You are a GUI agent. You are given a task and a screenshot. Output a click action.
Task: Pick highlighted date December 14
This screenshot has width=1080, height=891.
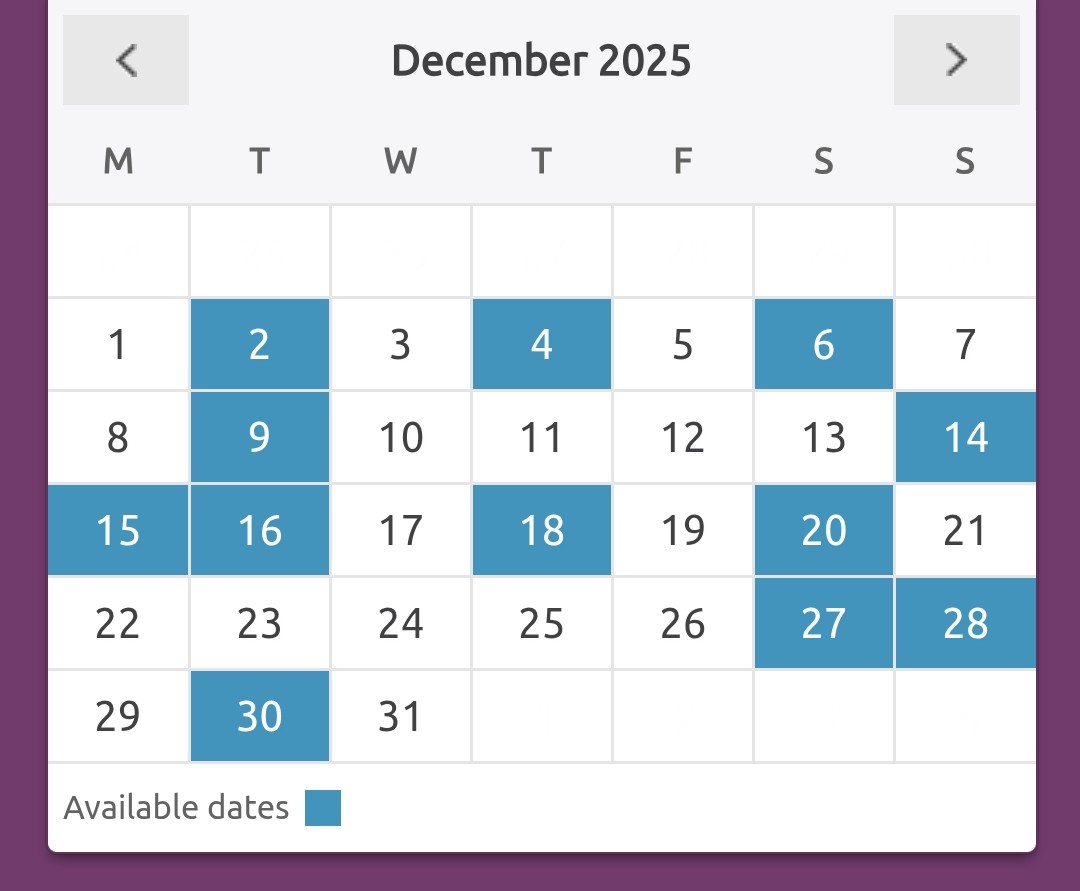click(x=966, y=437)
